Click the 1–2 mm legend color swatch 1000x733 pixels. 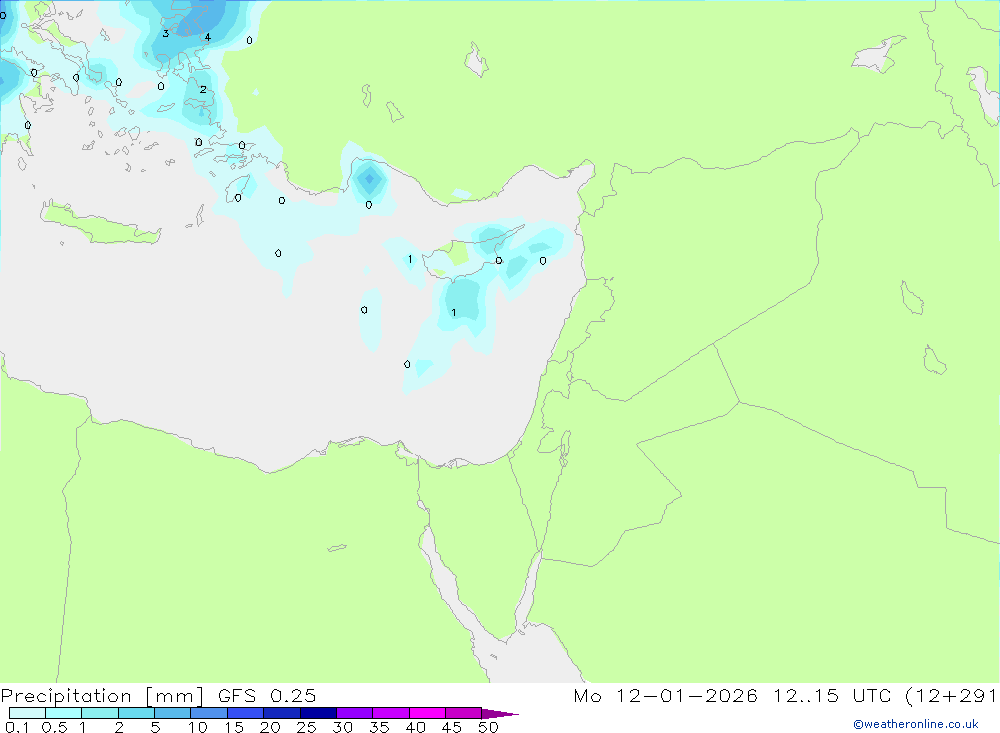(100, 713)
